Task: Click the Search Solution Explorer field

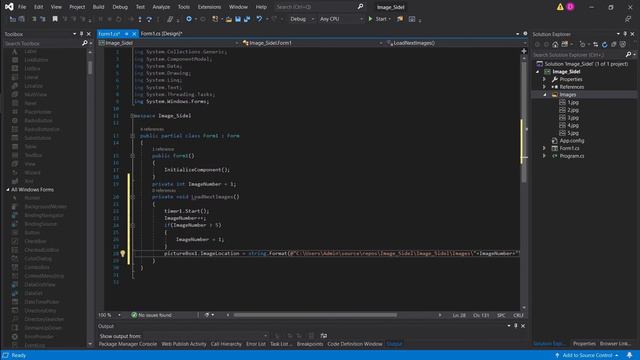Action: pyautogui.click(x=578, y=54)
